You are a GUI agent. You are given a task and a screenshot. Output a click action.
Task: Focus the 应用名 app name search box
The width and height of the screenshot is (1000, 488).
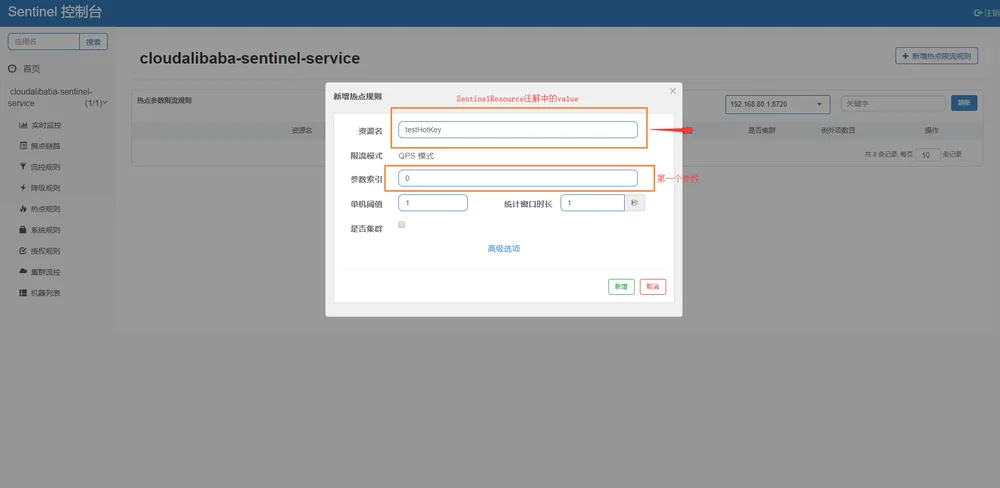click(x=43, y=41)
